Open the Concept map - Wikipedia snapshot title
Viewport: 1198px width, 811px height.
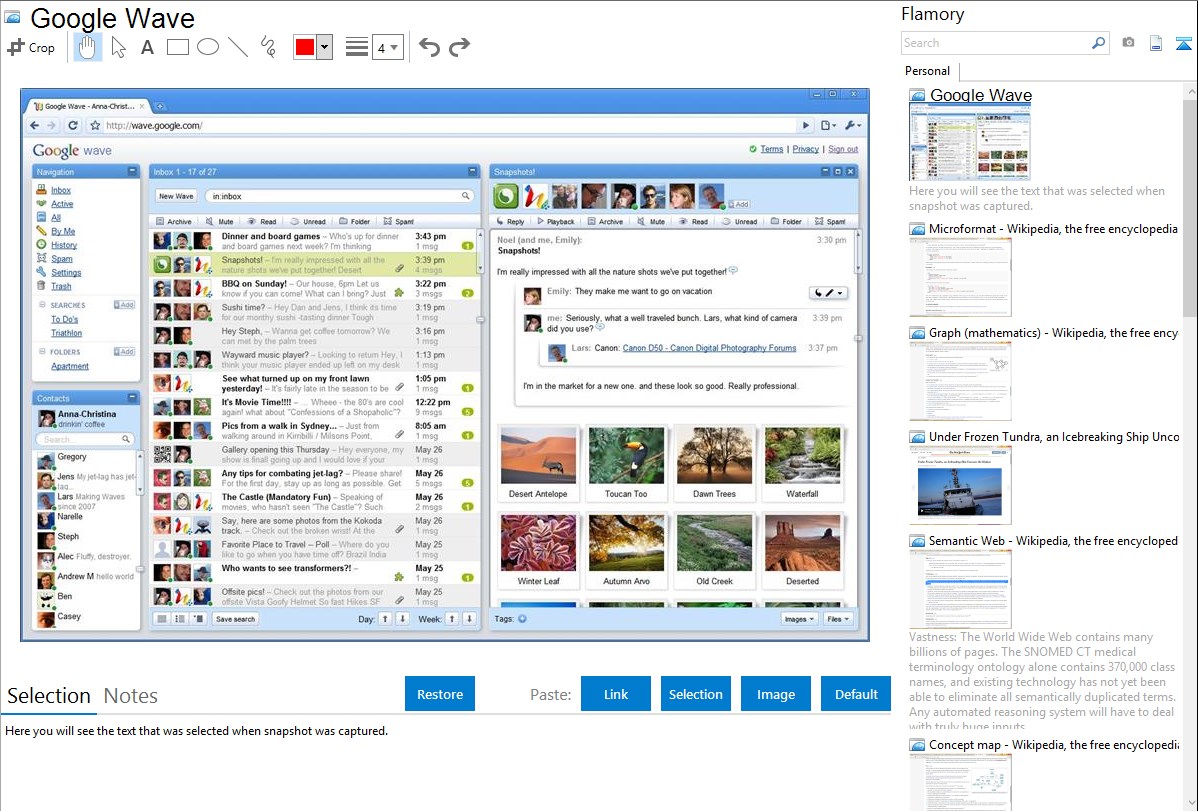1053,744
